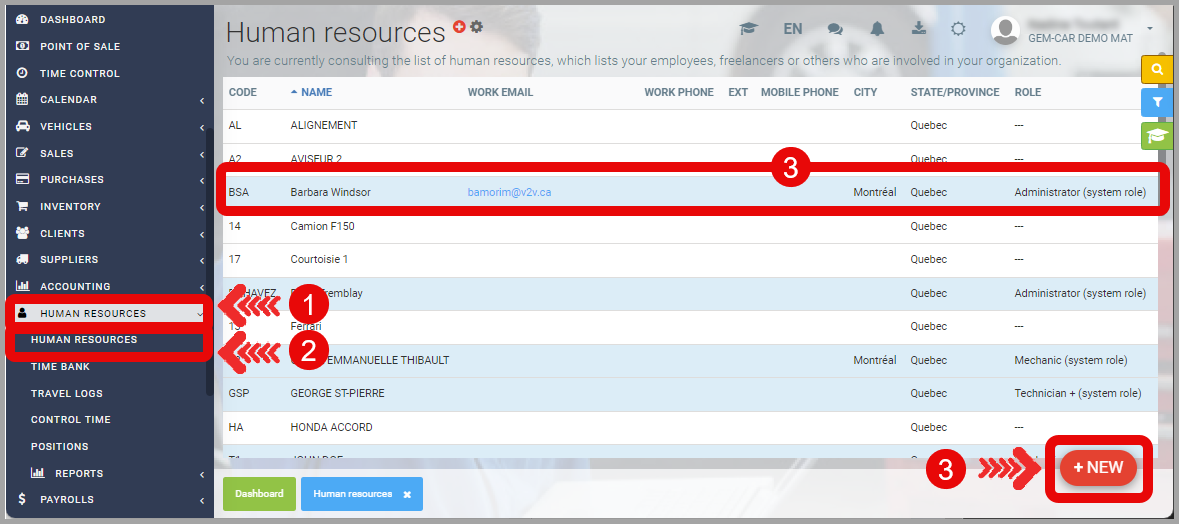Sort the list by Name column
This screenshot has width=1179, height=524.
pyautogui.click(x=316, y=92)
